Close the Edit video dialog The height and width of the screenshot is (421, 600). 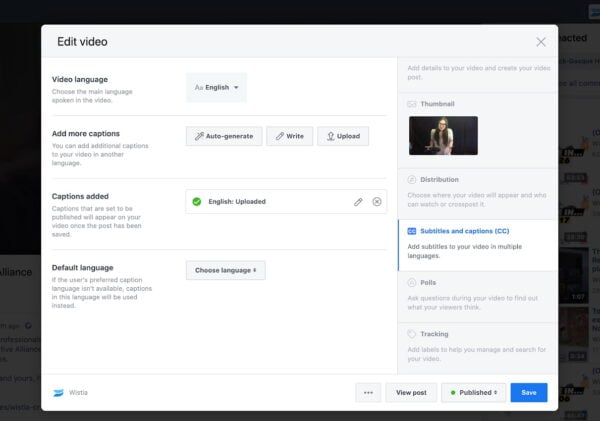(x=541, y=42)
